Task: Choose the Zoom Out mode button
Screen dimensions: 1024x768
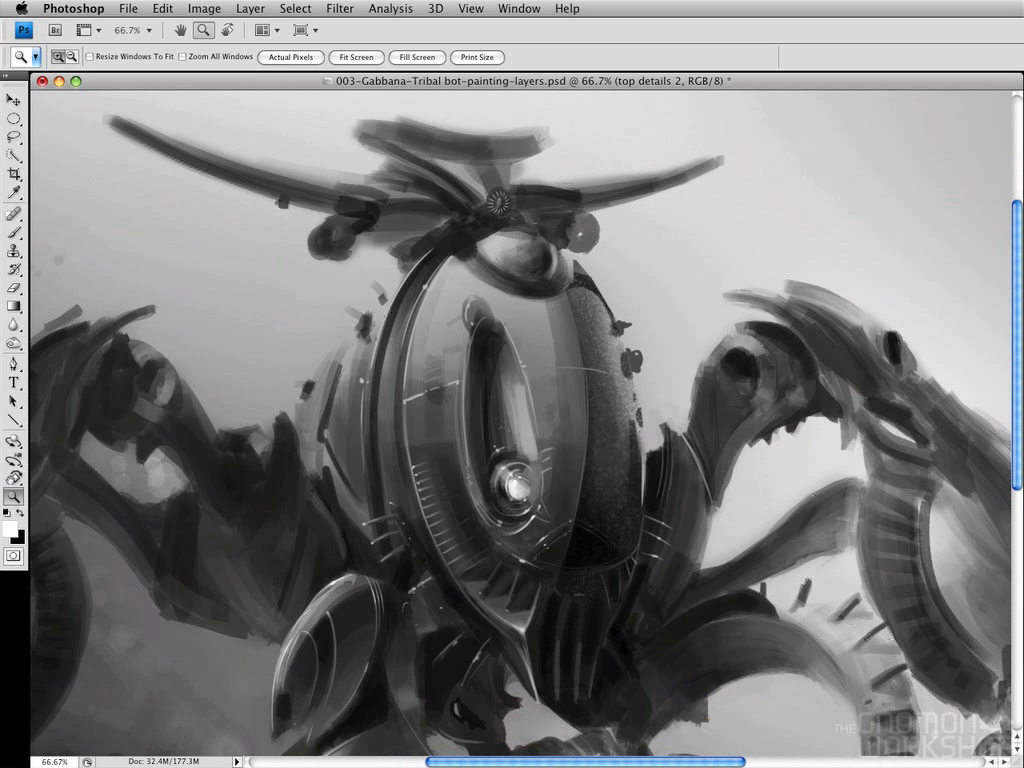Action: [71, 57]
